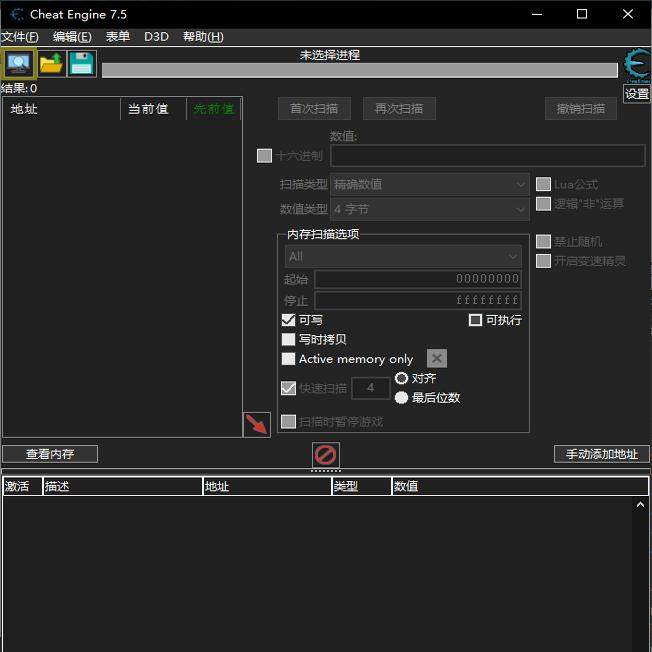Click the 数值 value input field
The width and height of the screenshot is (652, 652).
pyautogui.click(x=488, y=155)
